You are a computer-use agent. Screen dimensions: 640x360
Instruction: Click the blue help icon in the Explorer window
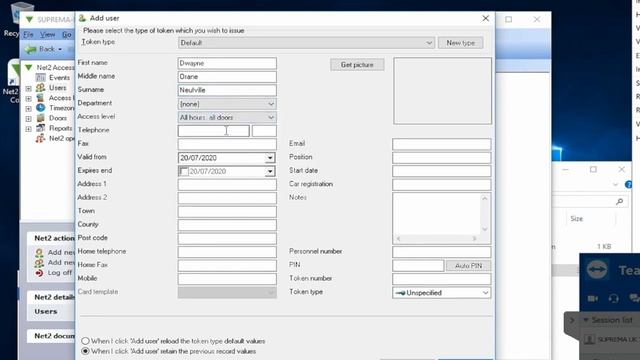(629, 184)
